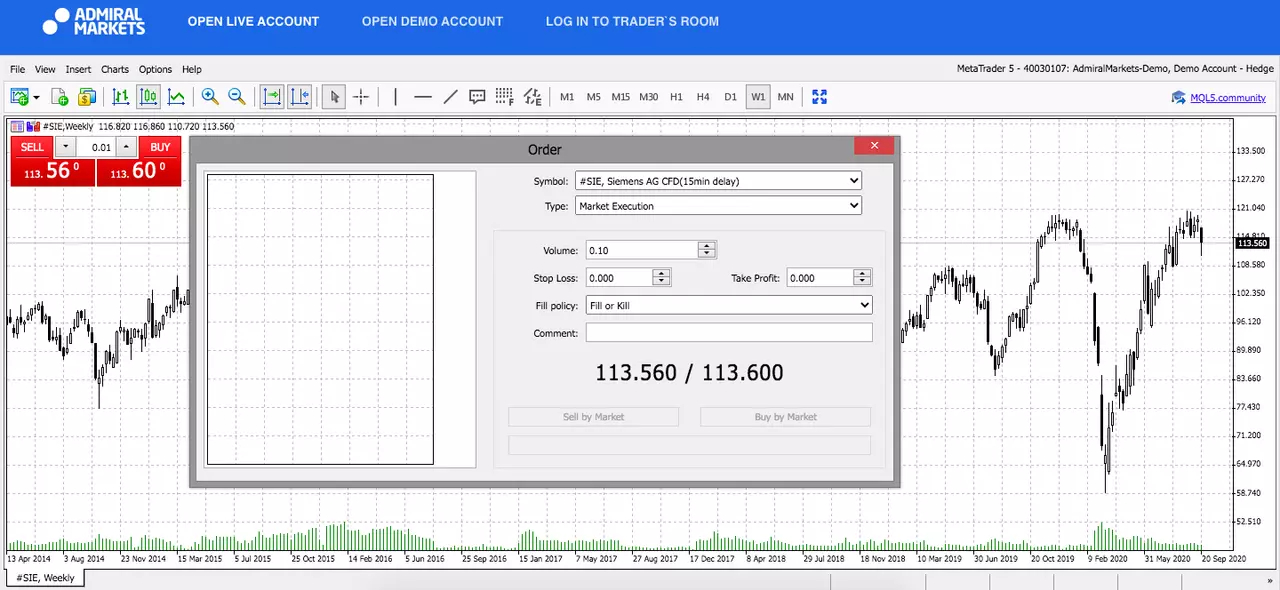Open the Insert menu

tap(78, 69)
